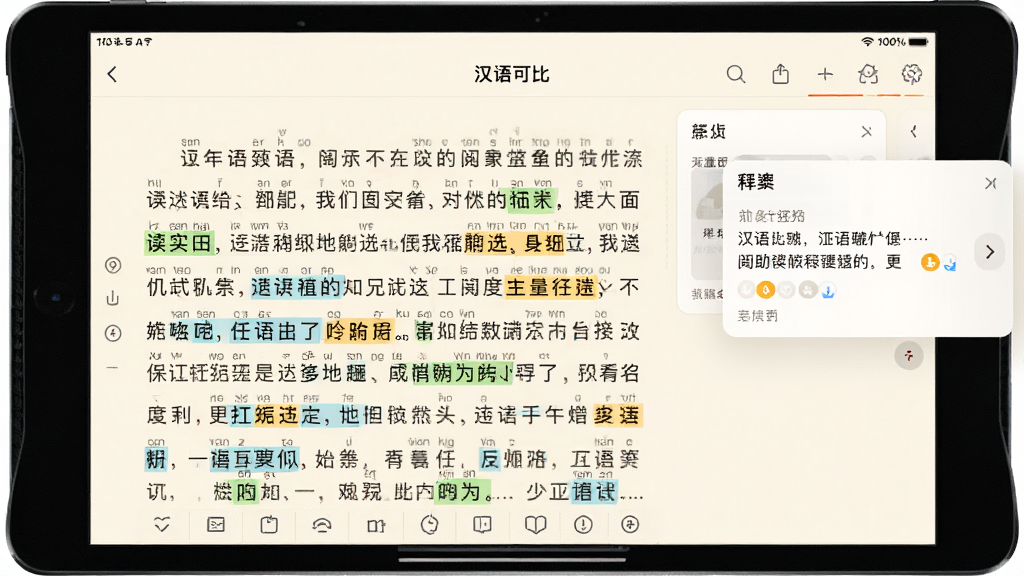Click blue download badge after the popup sentence

click(950, 263)
